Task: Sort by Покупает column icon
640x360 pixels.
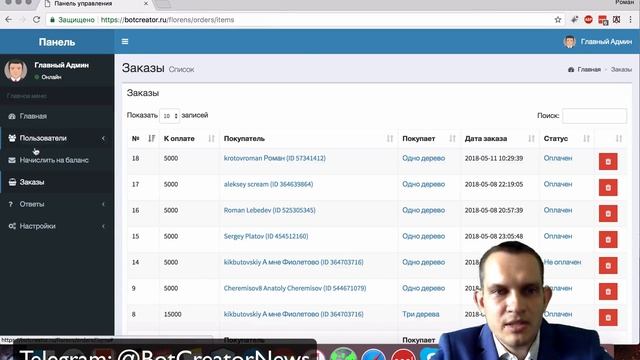Action: click(x=452, y=139)
